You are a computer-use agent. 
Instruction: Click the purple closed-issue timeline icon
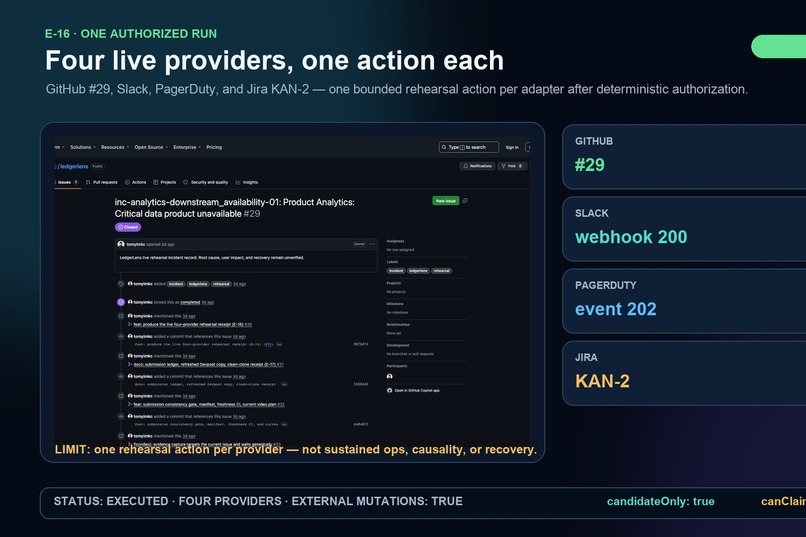pos(121,302)
